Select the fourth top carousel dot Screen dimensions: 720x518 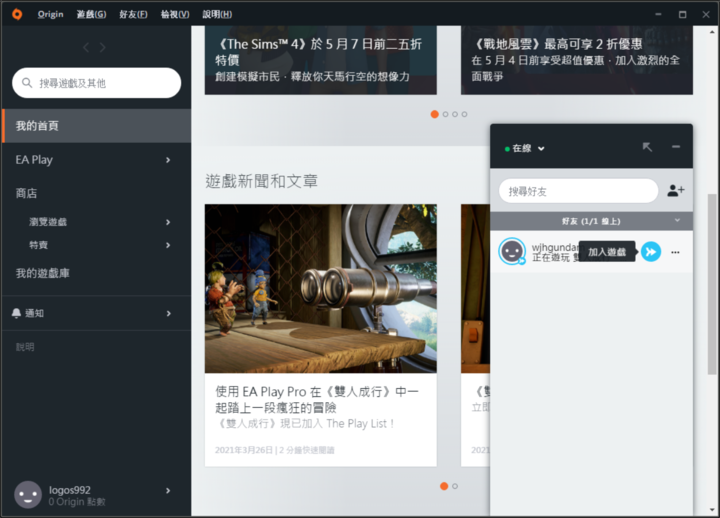coord(465,114)
